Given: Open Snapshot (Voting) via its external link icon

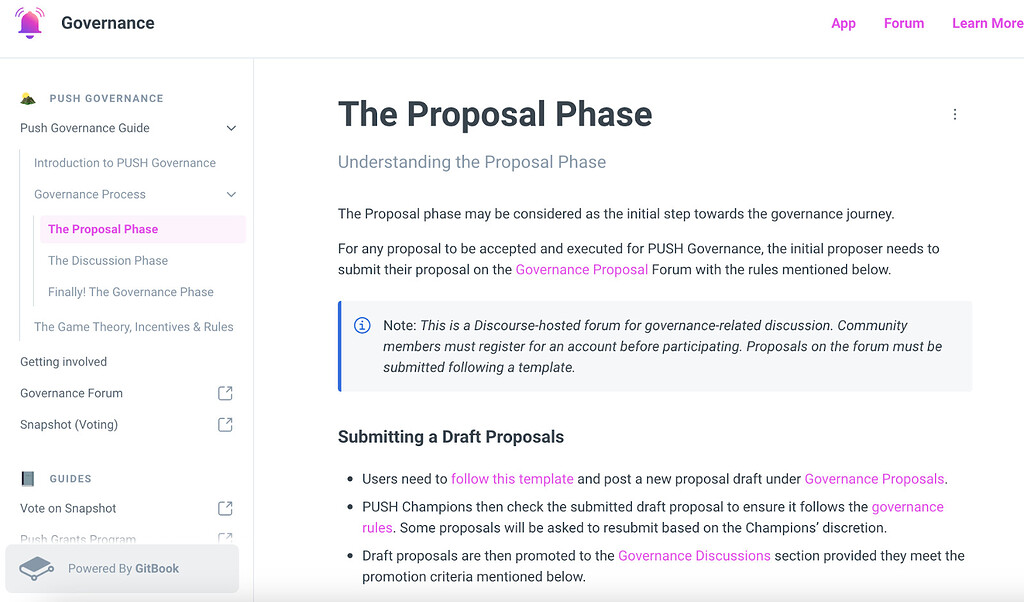Looking at the screenshot, I should point(226,424).
